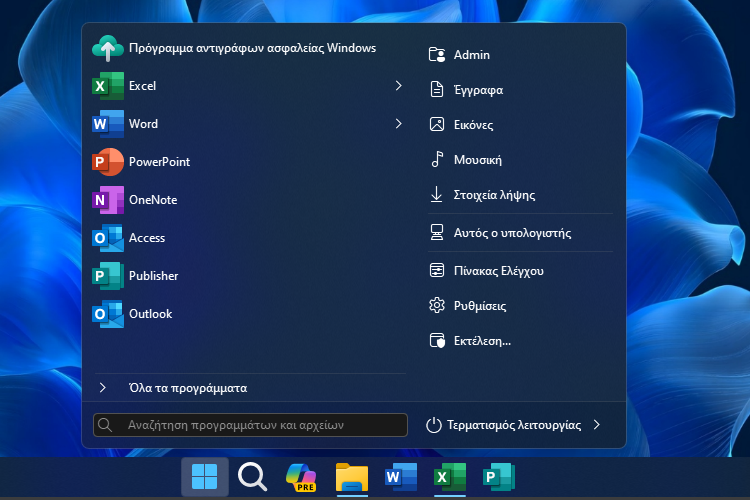Click the Έγγραφα document icon
The image size is (750, 500).
(437, 89)
